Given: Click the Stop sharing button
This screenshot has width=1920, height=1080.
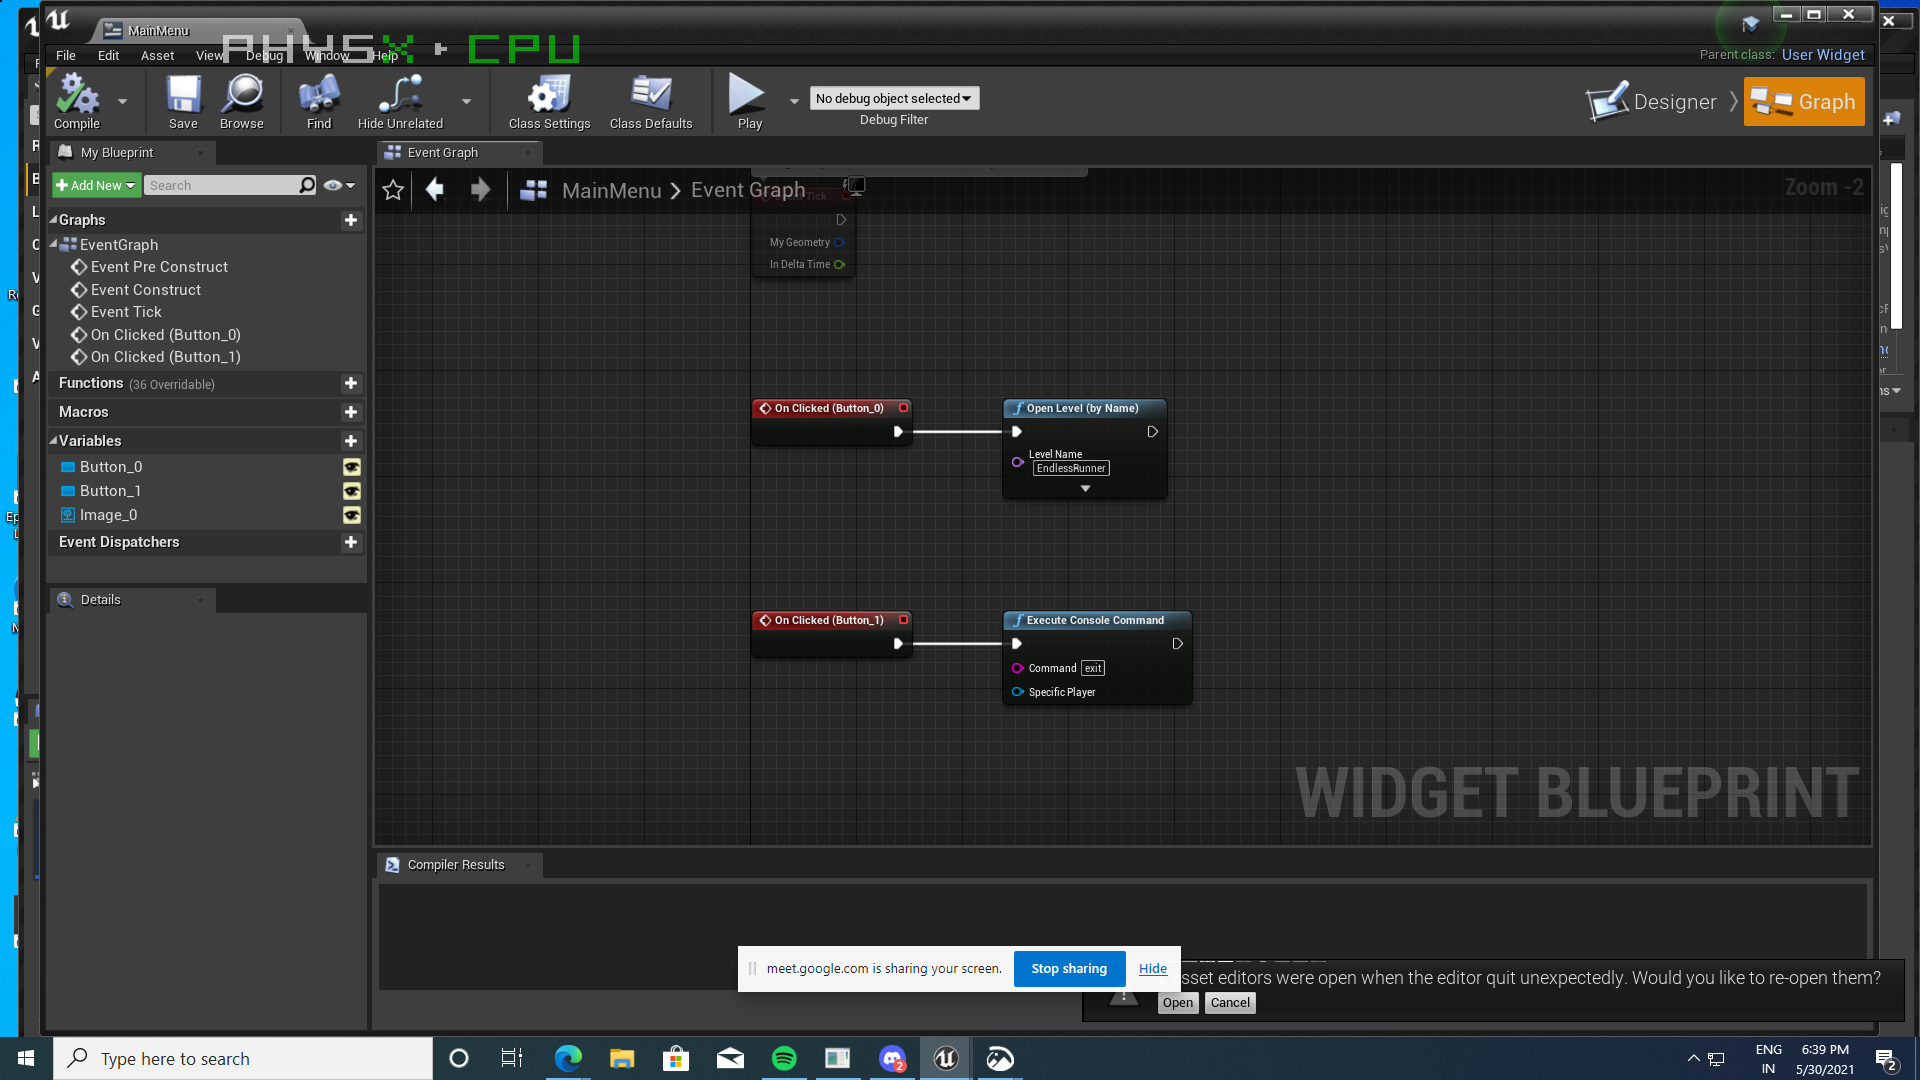Looking at the screenshot, I should click(x=1069, y=968).
